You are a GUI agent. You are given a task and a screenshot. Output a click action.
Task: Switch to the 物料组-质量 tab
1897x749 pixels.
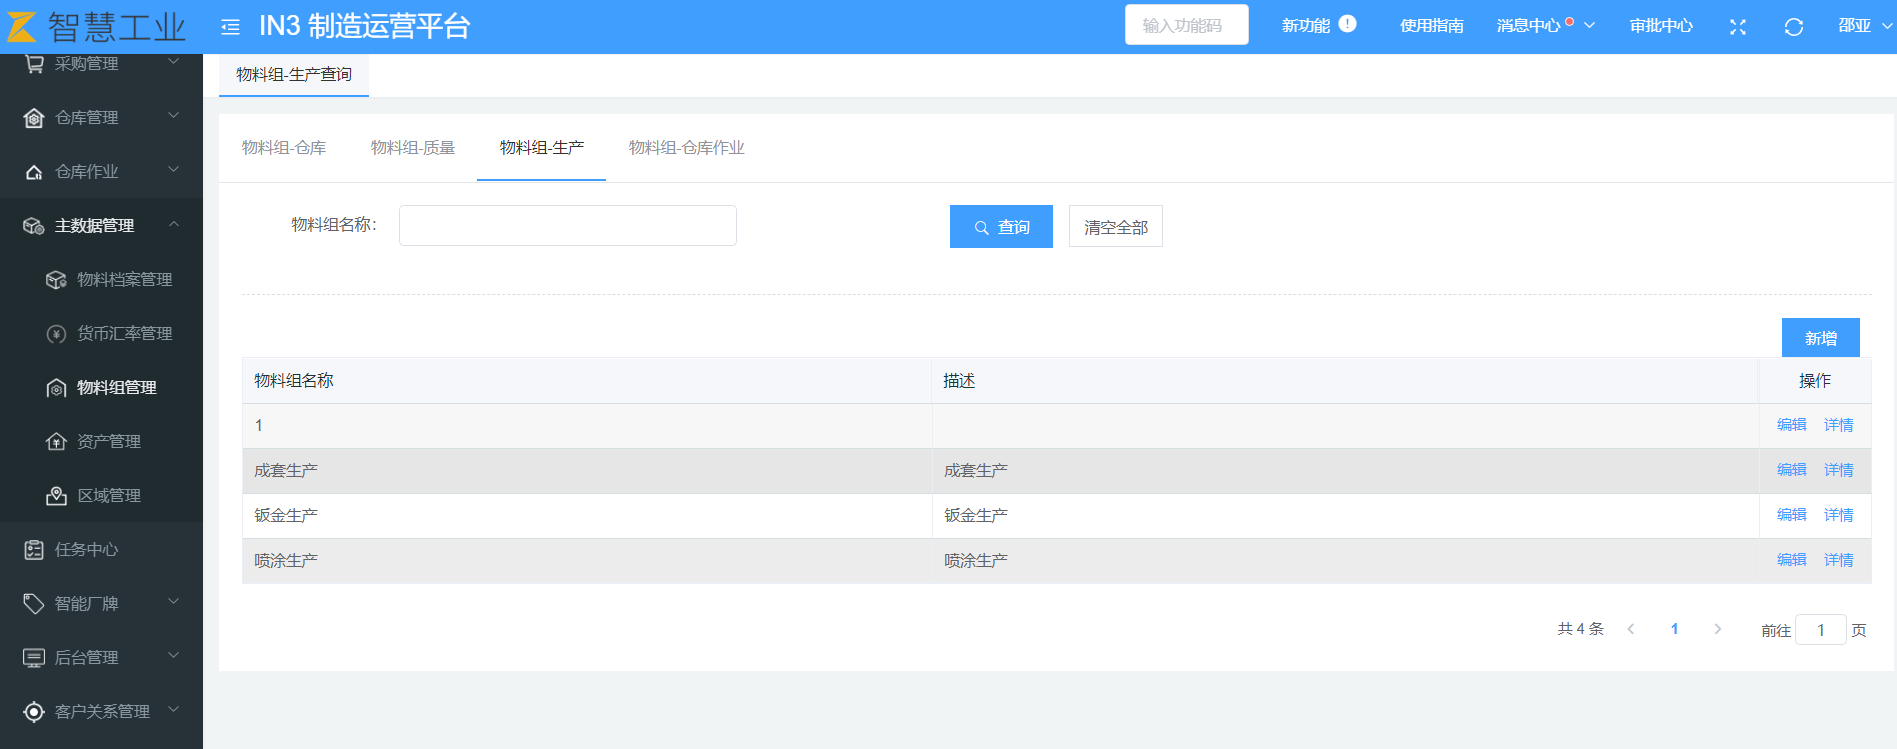click(412, 148)
